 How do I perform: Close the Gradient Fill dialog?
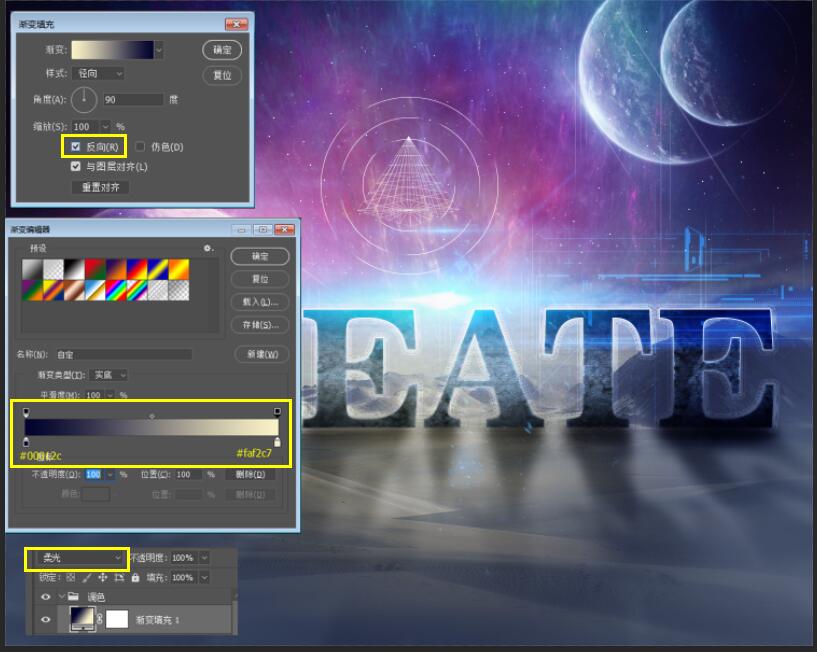click(236, 24)
